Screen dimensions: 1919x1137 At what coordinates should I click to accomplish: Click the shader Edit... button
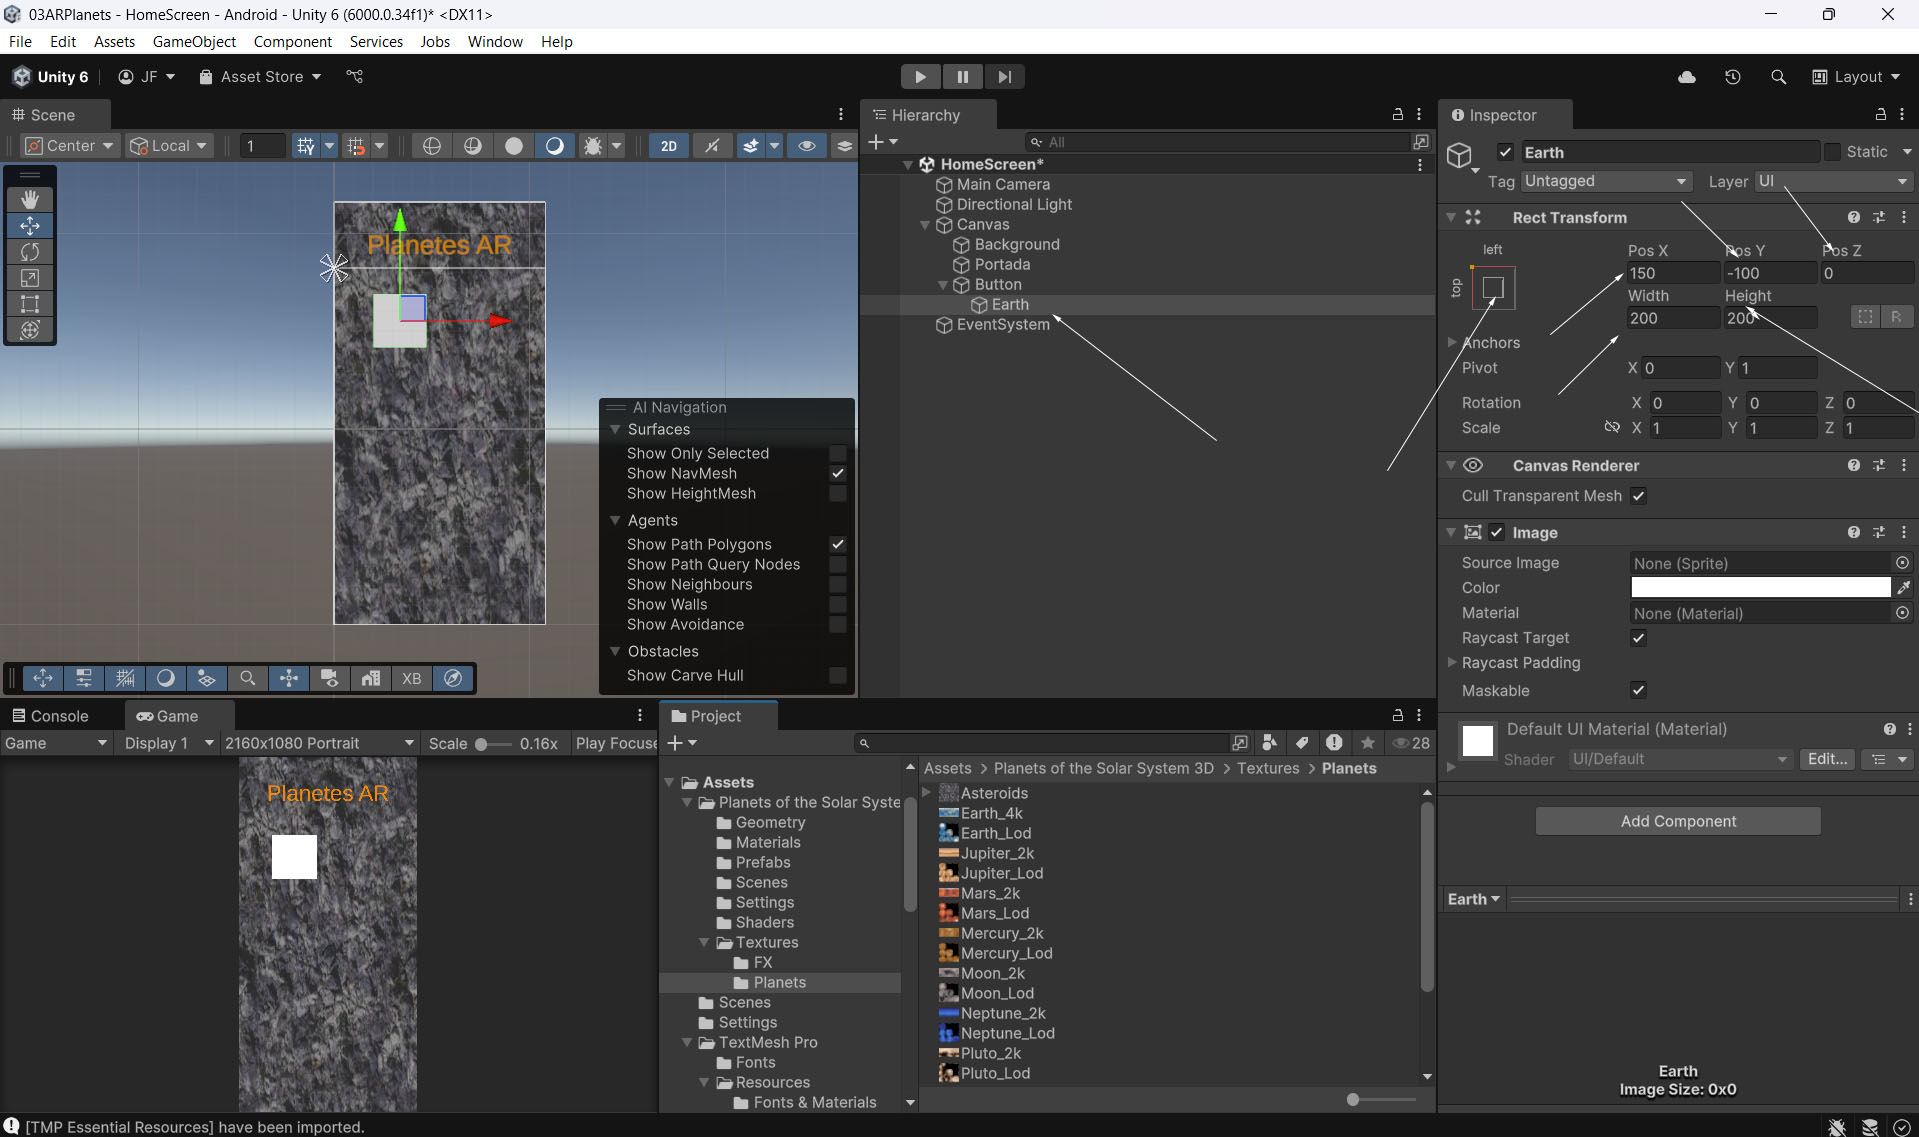pos(1826,759)
